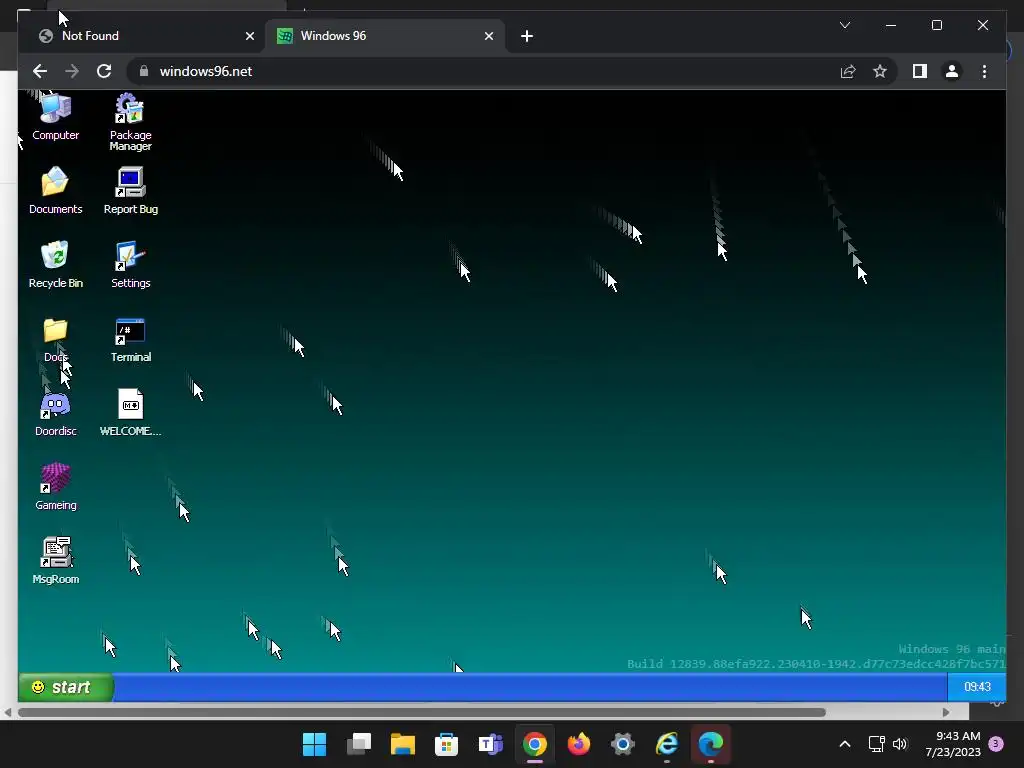Click the horizontal scrollbar thumb
The height and width of the screenshot is (768, 1024).
[x=422, y=712]
